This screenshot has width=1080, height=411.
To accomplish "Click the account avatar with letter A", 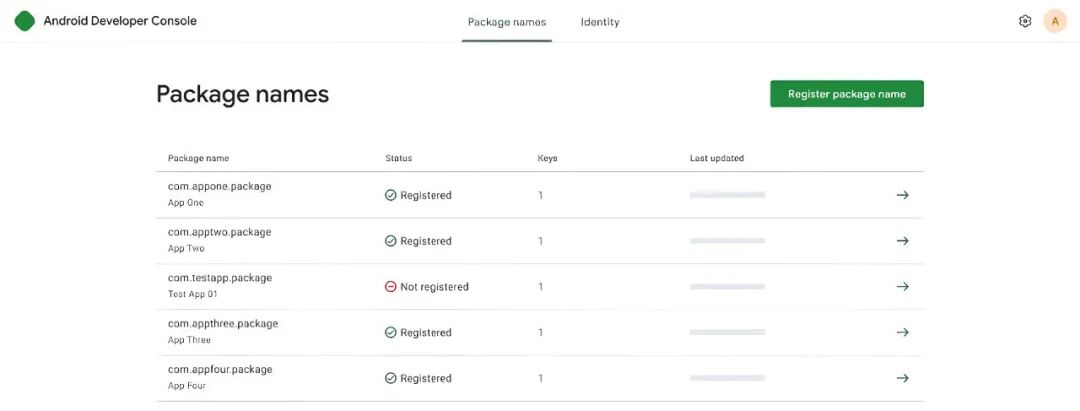I will (x=1055, y=21).
